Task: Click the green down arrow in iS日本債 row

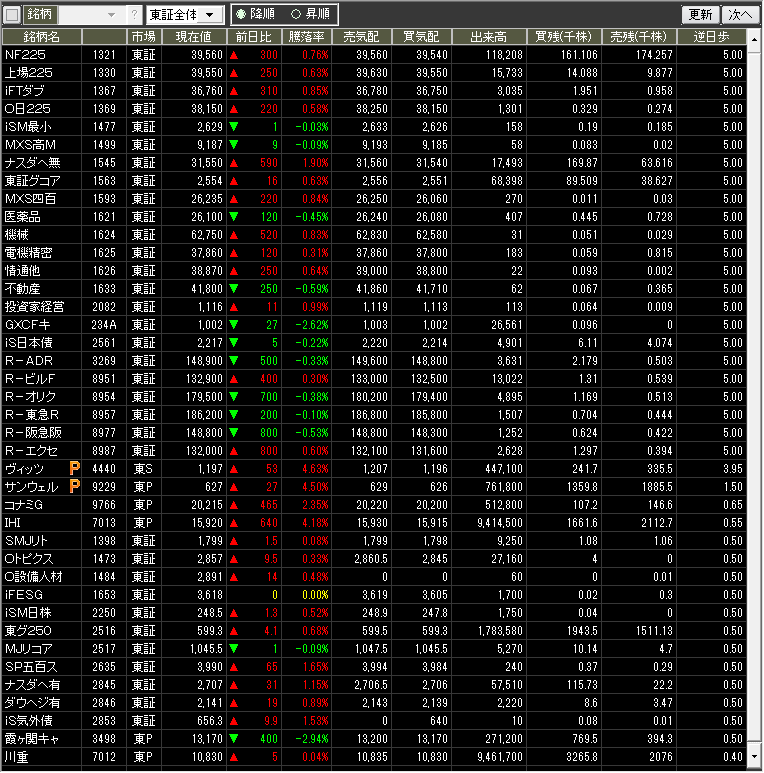Action: (234, 343)
